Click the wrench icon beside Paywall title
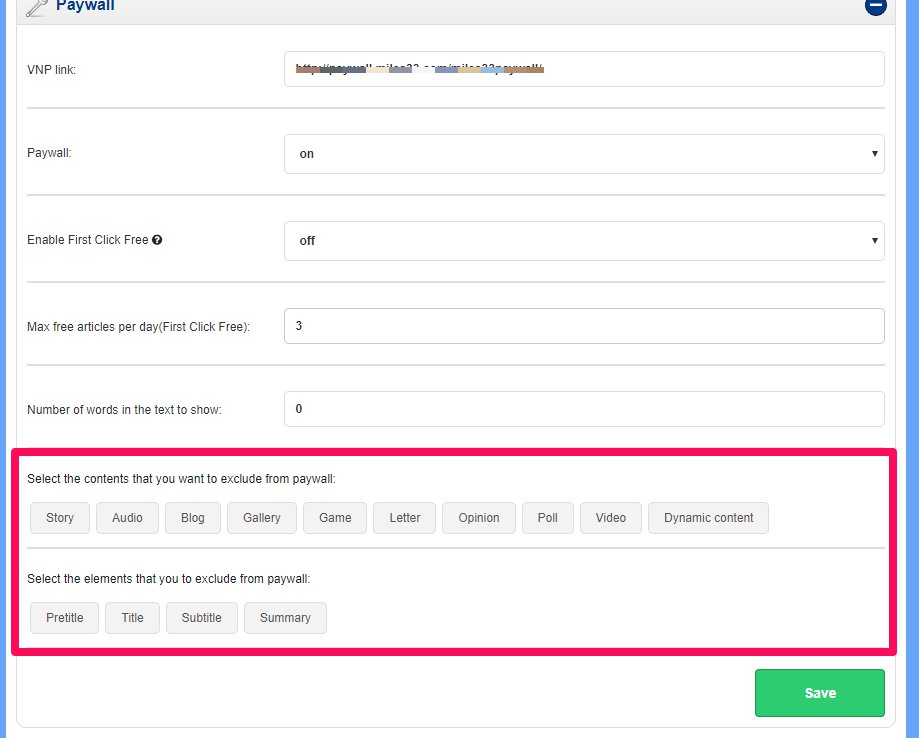This screenshot has height=738, width=919. coord(36,7)
